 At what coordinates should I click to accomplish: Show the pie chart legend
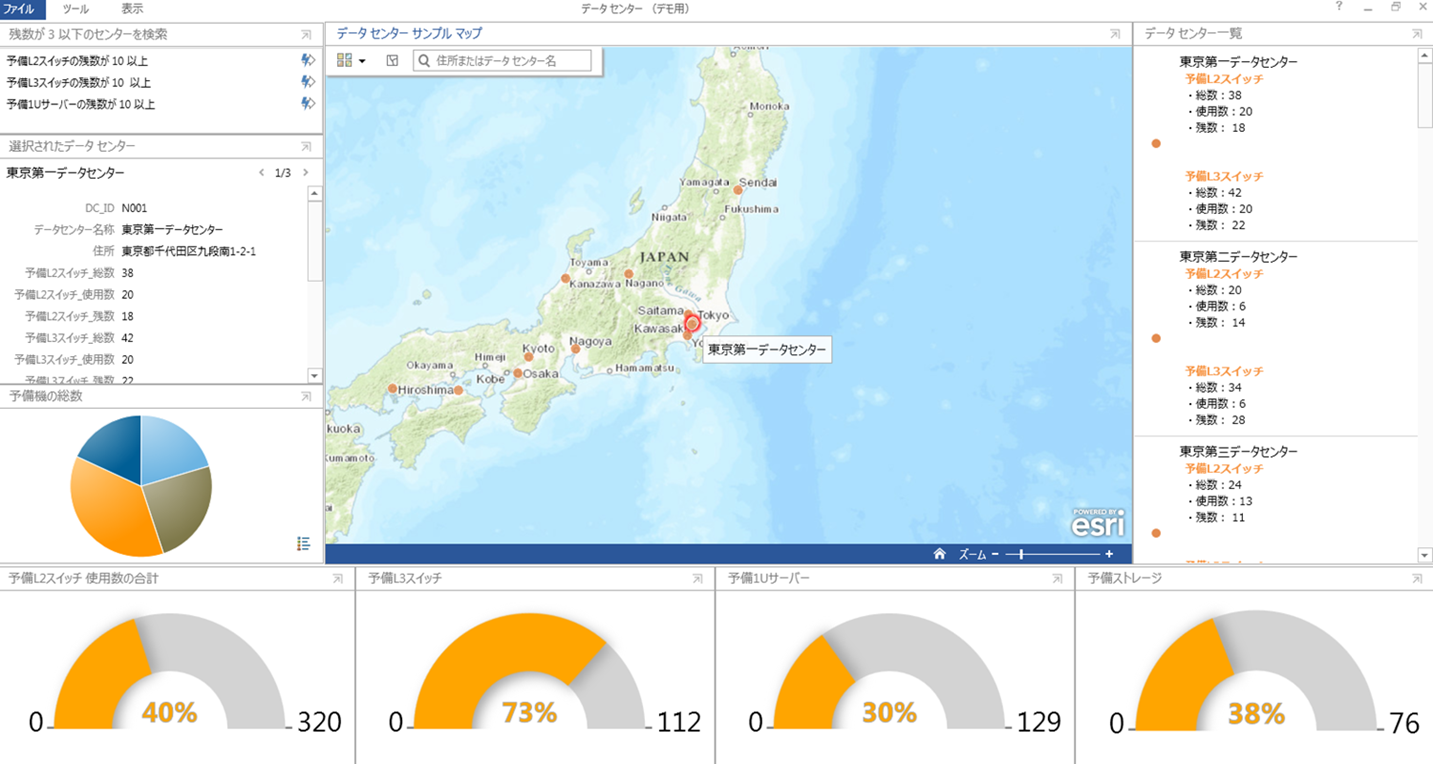coord(304,543)
